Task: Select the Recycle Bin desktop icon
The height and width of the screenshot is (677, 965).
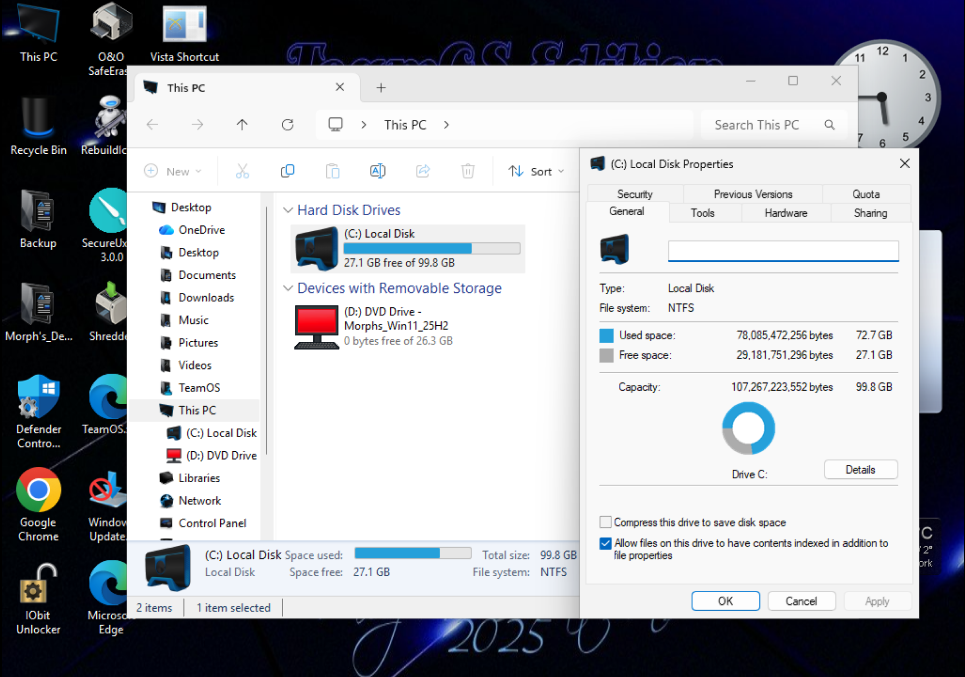Action: (38, 116)
